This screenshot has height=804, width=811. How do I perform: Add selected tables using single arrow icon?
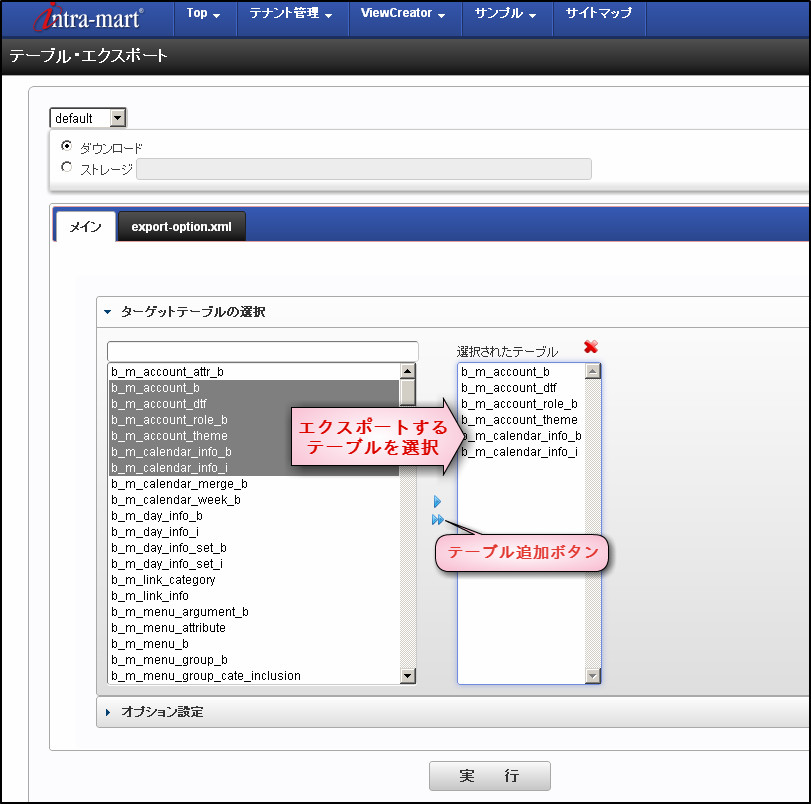point(436,501)
